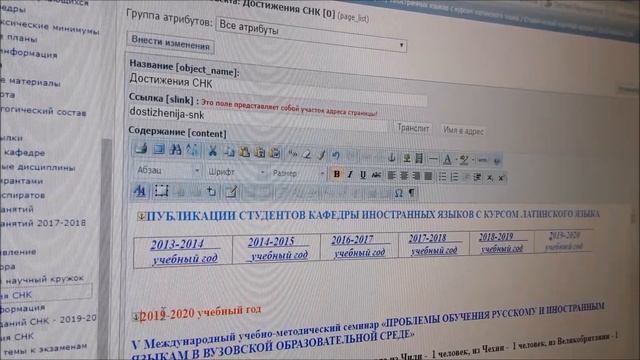Viewport: 640px width, 360px height.
Task: Apply subscript formatting
Action: point(489,178)
